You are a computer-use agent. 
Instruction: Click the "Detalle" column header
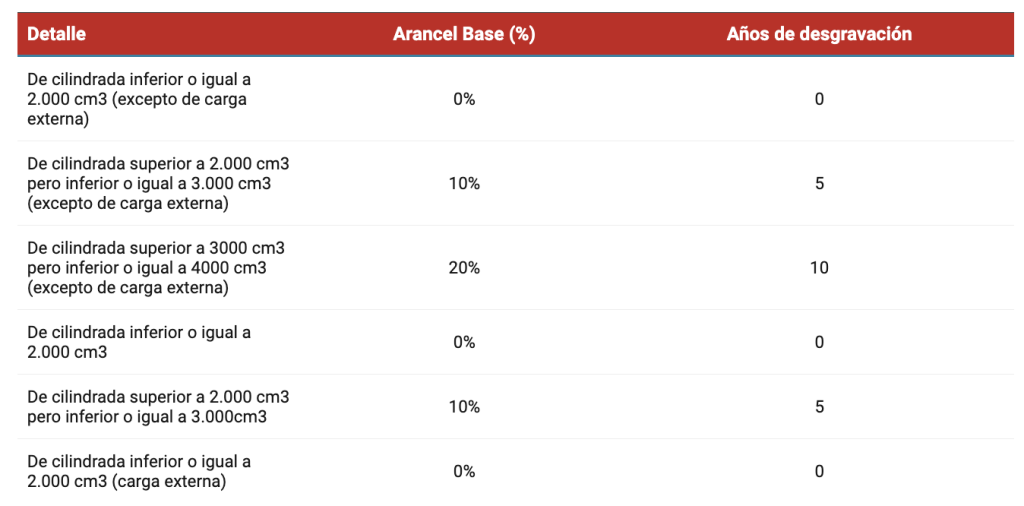coord(57,34)
